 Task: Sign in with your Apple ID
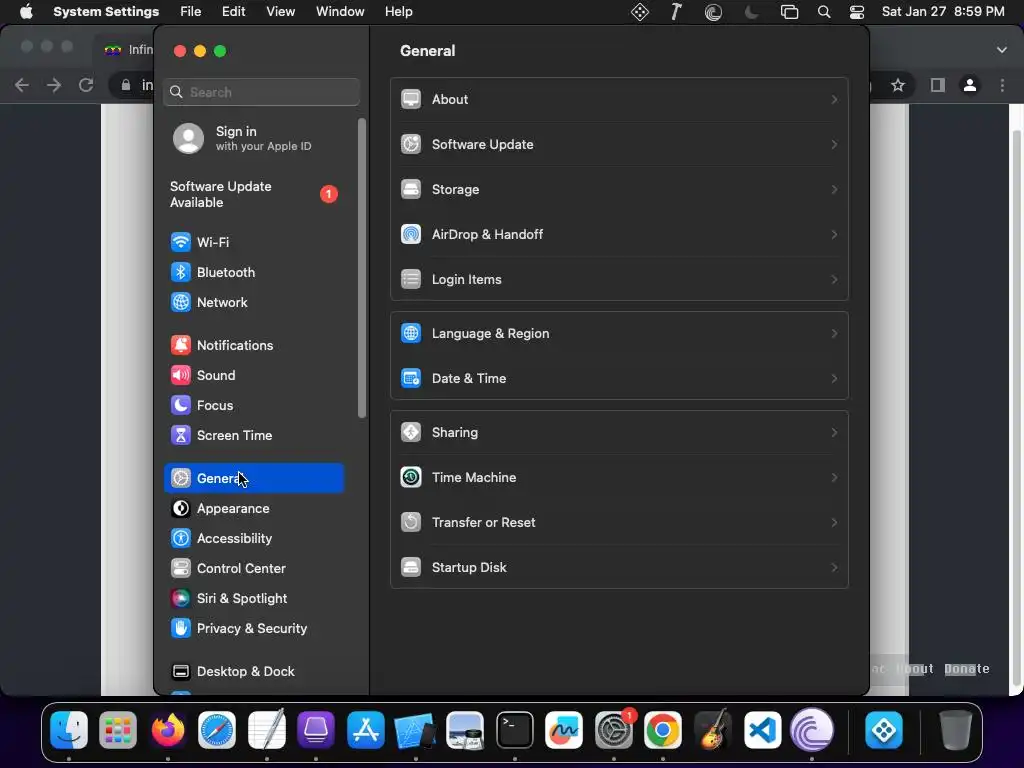254,138
